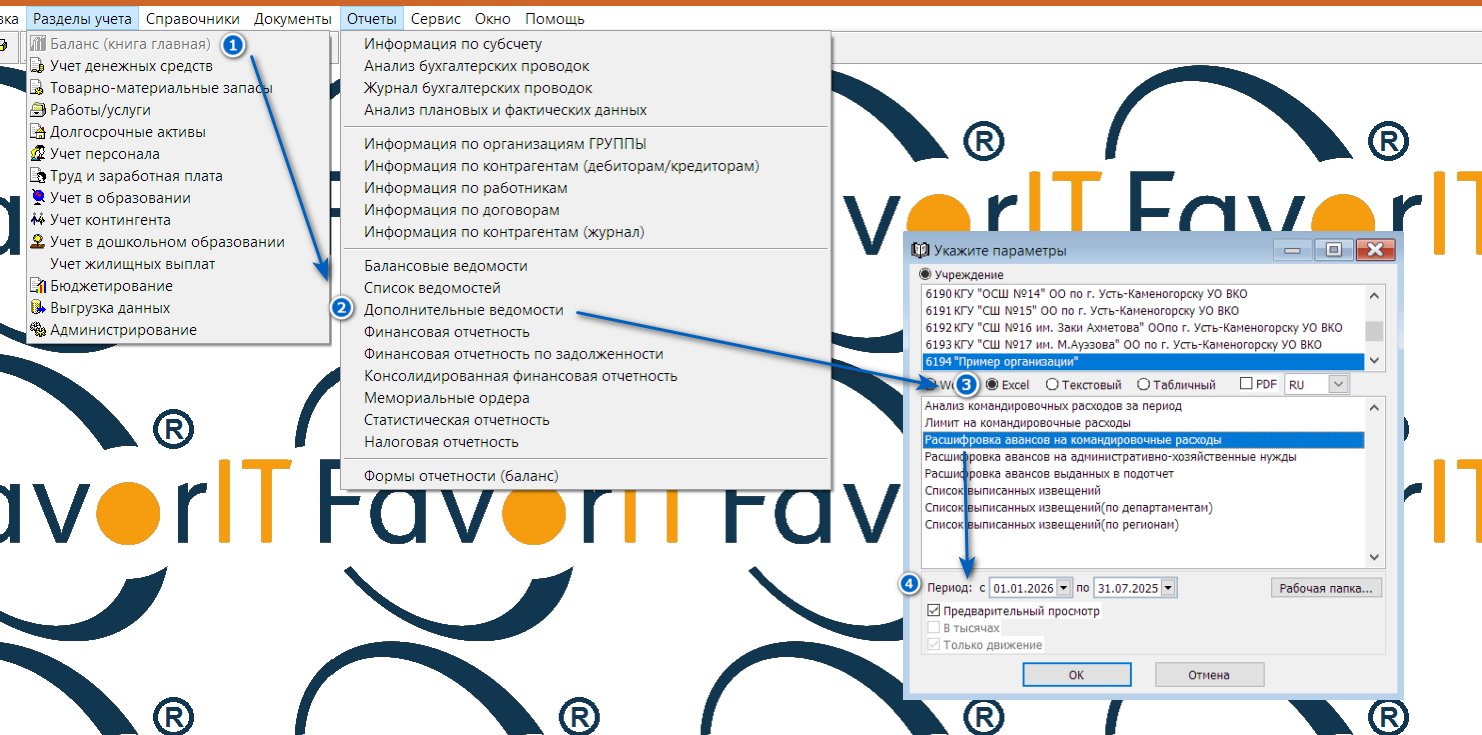Click the Учет персонала icon
Image resolution: width=1482 pixels, height=735 pixels.
point(39,154)
